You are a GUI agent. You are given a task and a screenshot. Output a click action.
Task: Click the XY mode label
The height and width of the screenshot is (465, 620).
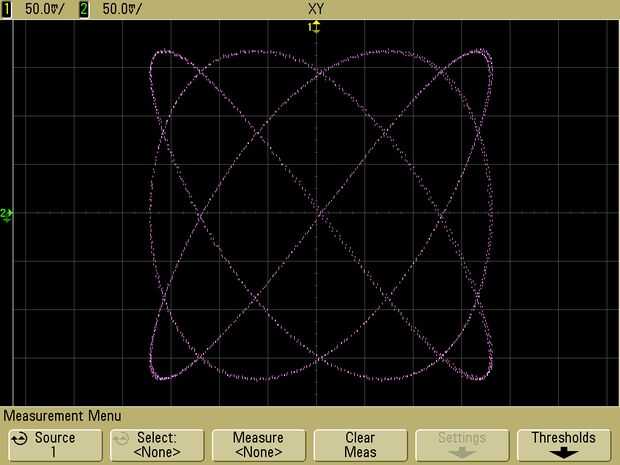click(x=316, y=9)
